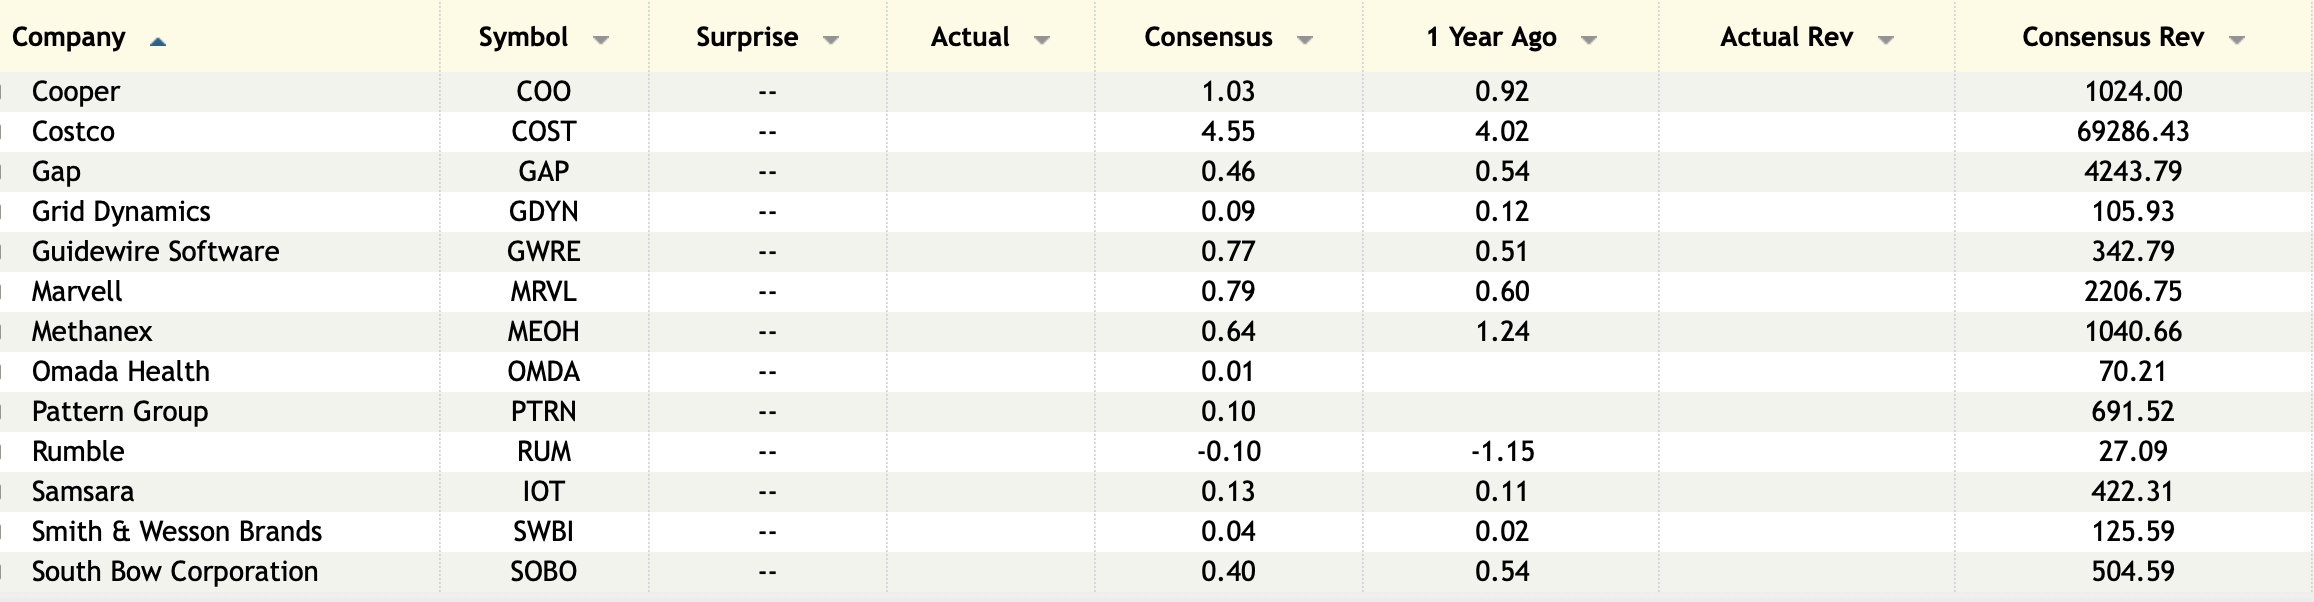The height and width of the screenshot is (602, 2314).
Task: Click the South Bow Corporation name
Action: click(175, 572)
